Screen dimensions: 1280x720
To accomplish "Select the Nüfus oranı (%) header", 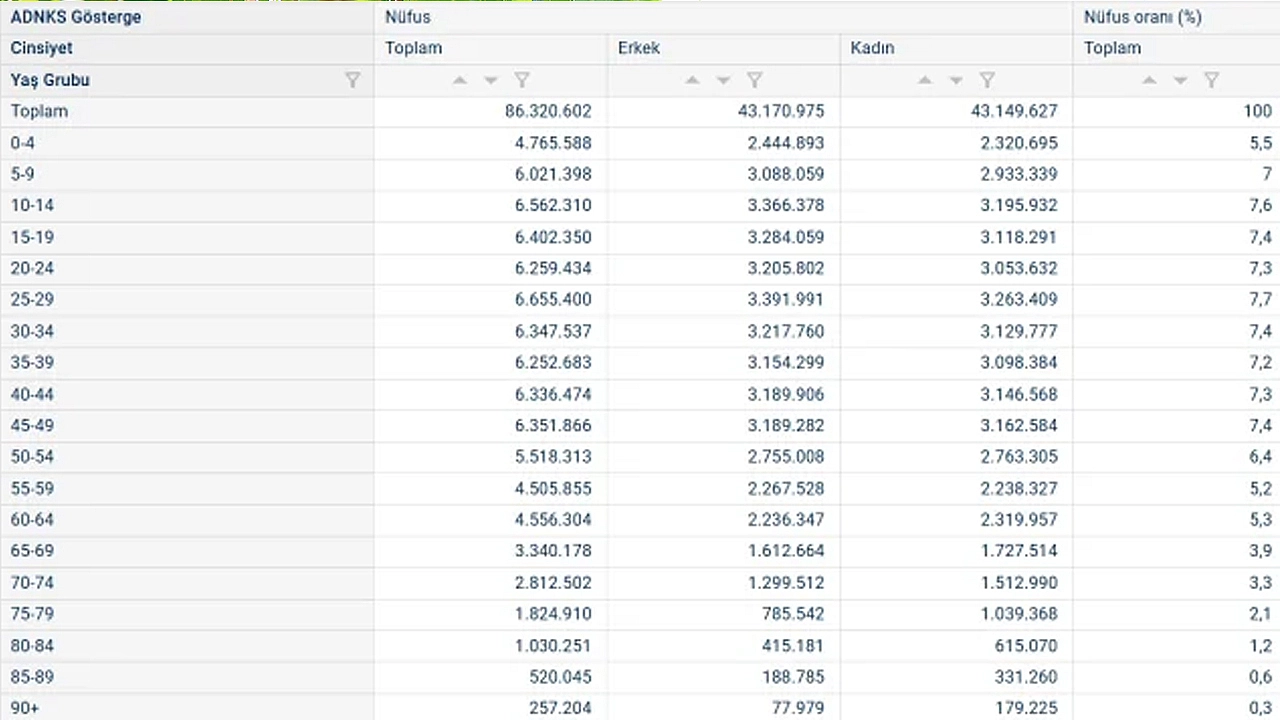I will pyautogui.click(x=1143, y=17).
